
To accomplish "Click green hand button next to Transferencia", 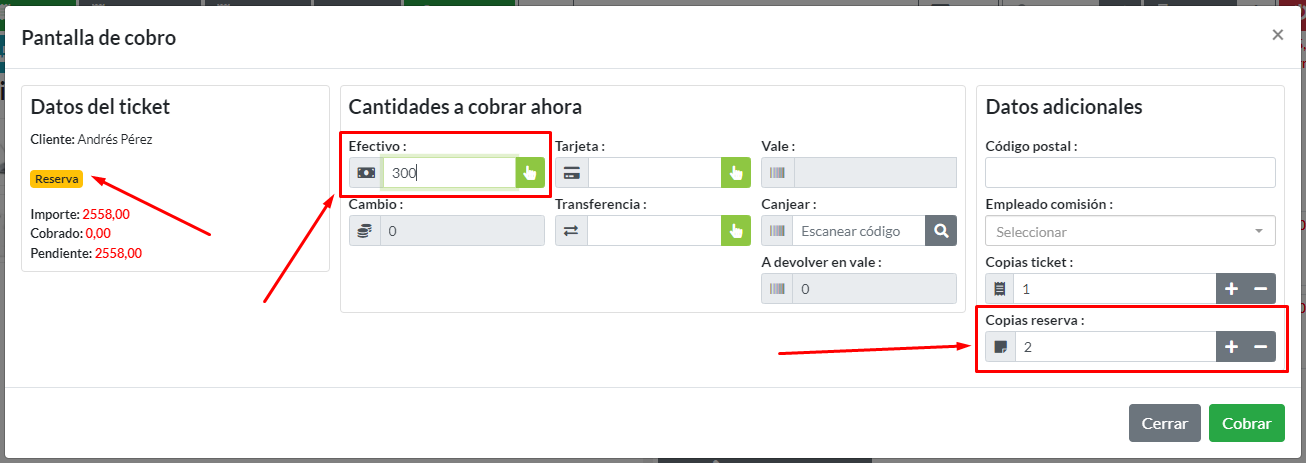I will pos(735,231).
